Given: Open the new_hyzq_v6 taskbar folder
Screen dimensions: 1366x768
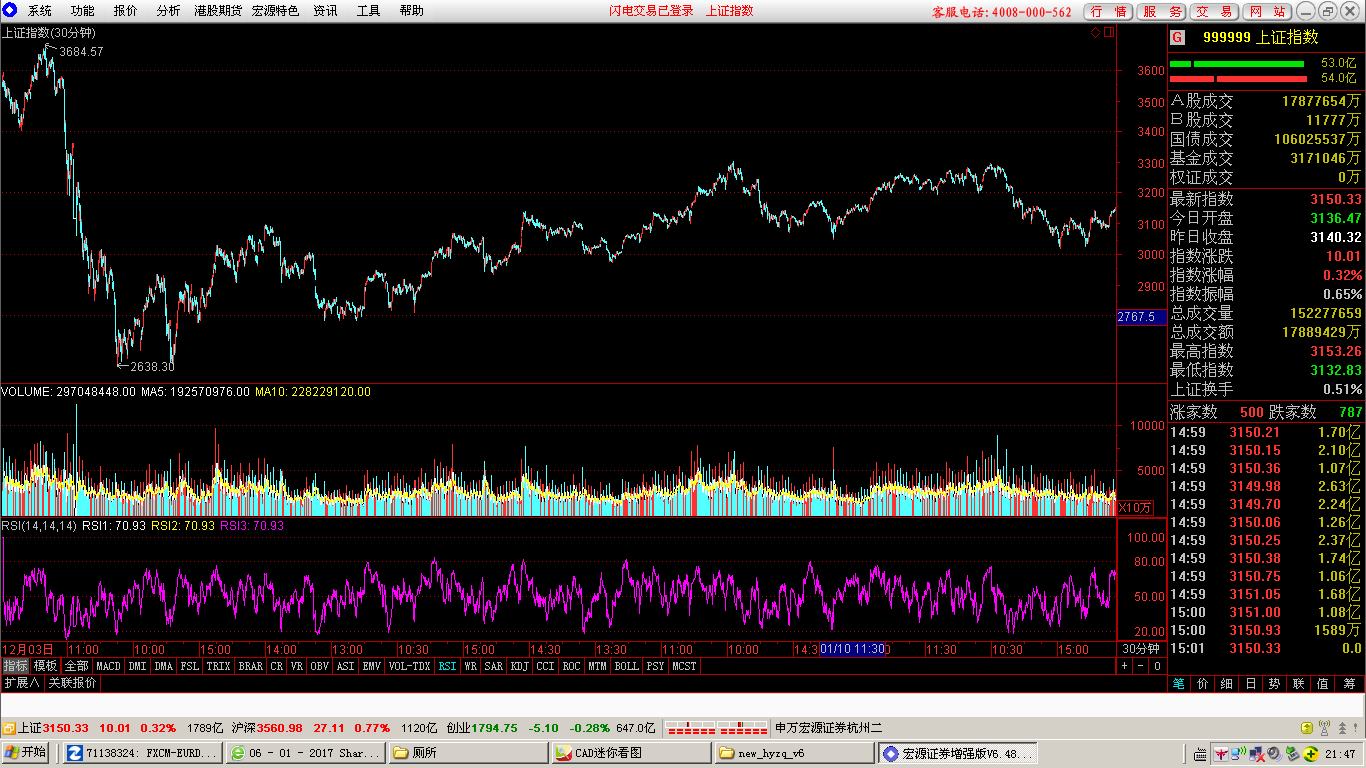Looking at the screenshot, I should click(793, 753).
